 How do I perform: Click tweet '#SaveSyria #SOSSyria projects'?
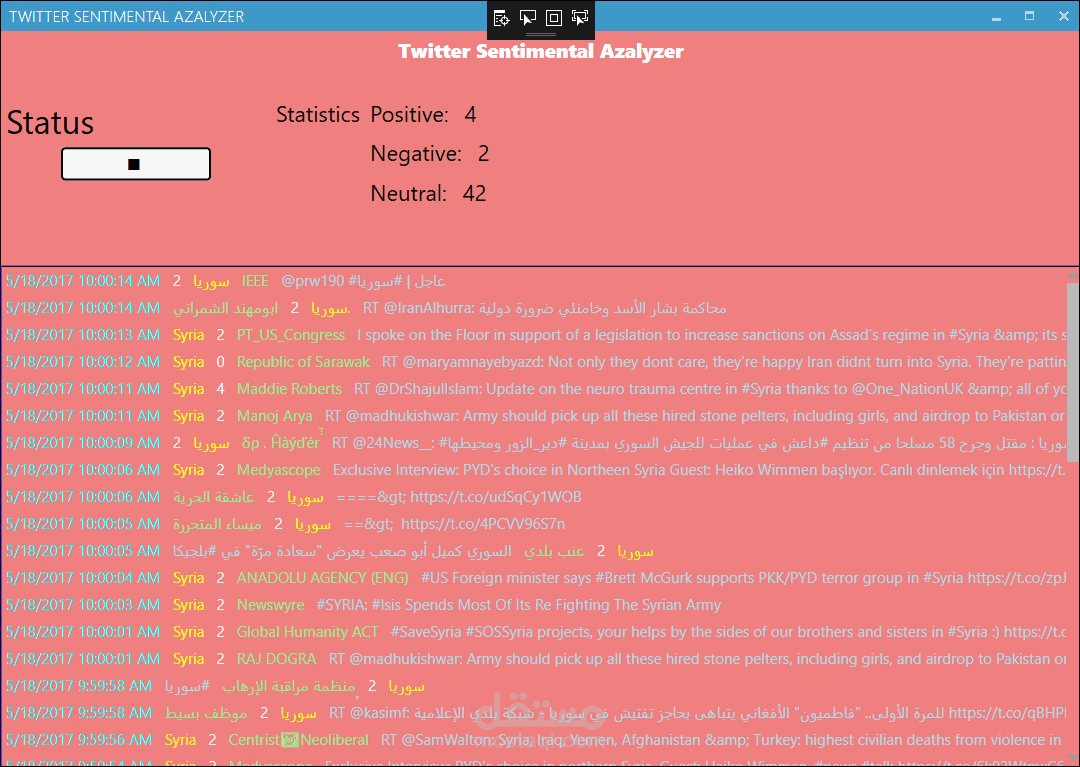[x=728, y=631]
